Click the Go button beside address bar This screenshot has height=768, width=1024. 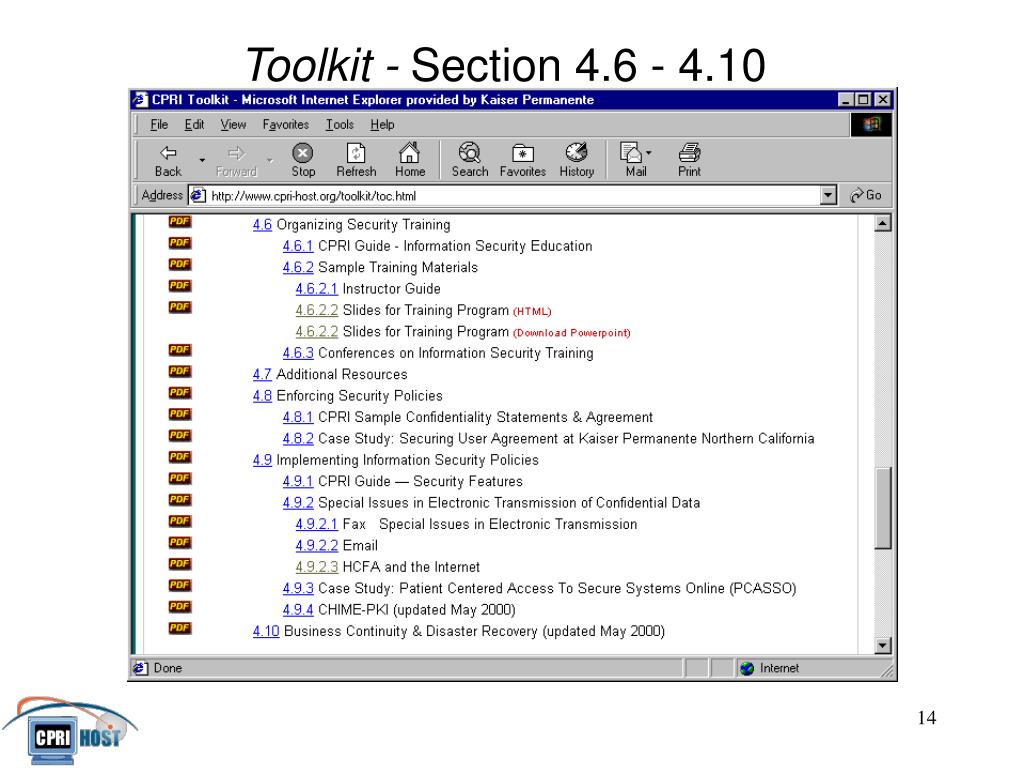(x=865, y=195)
